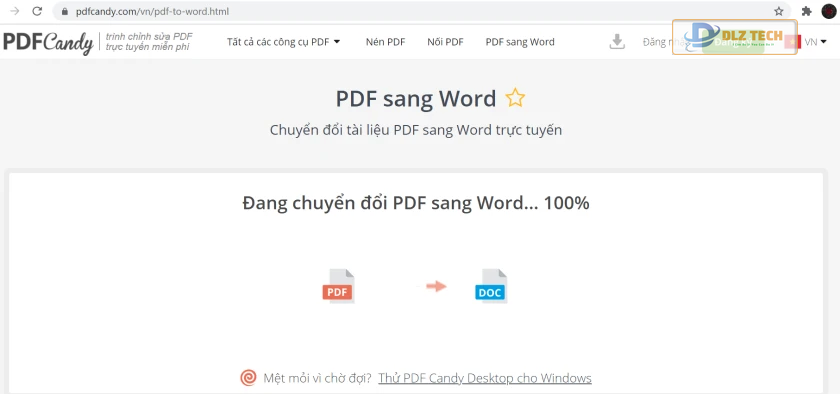Expand the Tất cả các công cụ PDF menu

(x=283, y=42)
